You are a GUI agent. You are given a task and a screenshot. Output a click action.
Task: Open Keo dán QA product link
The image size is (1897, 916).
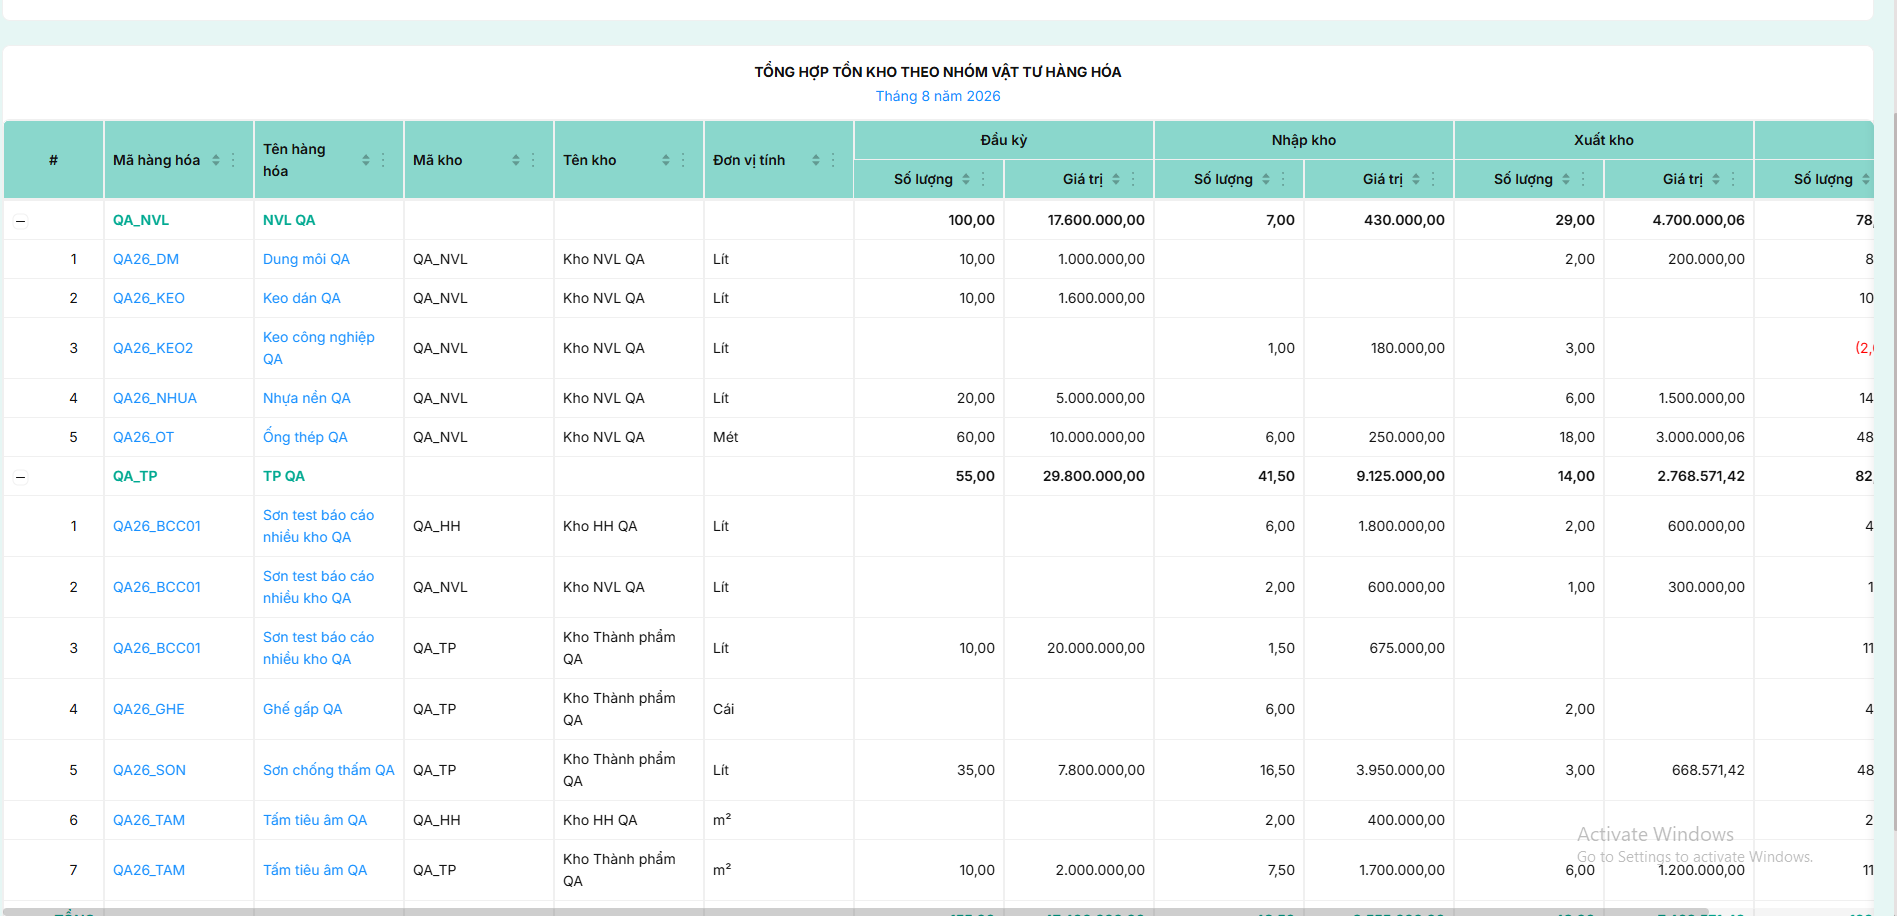point(302,298)
